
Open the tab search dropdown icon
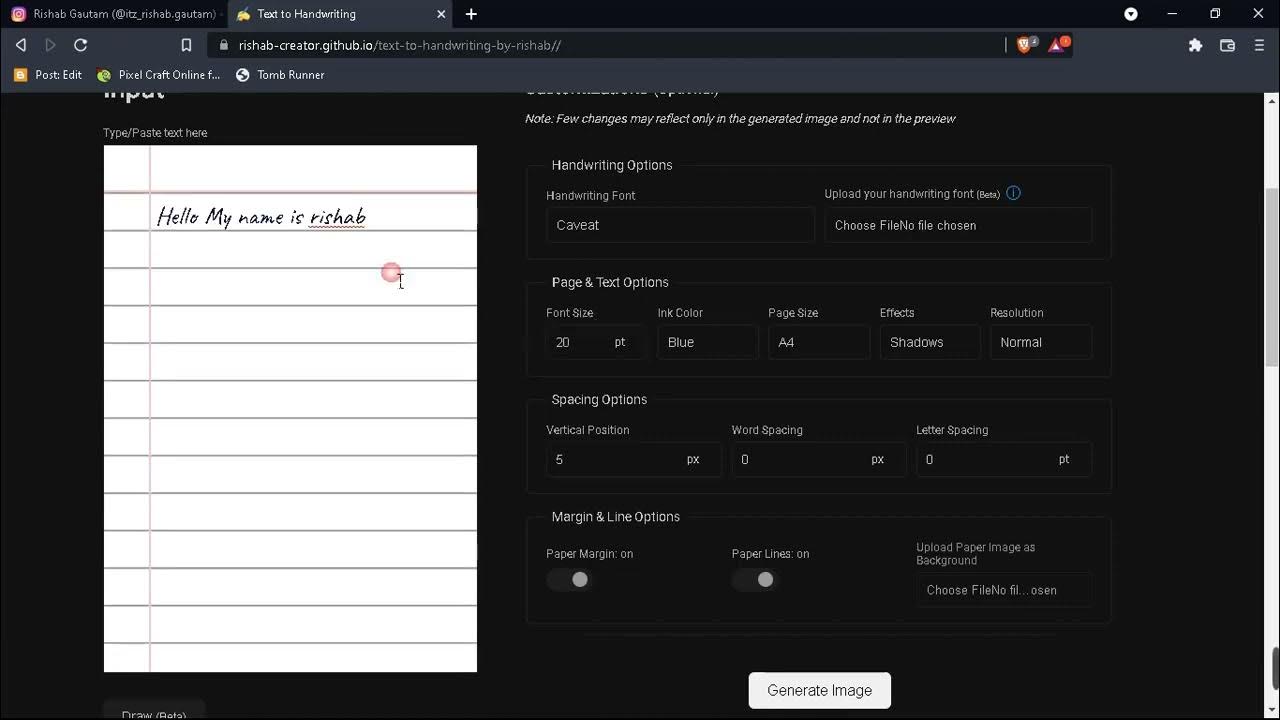point(1131,14)
